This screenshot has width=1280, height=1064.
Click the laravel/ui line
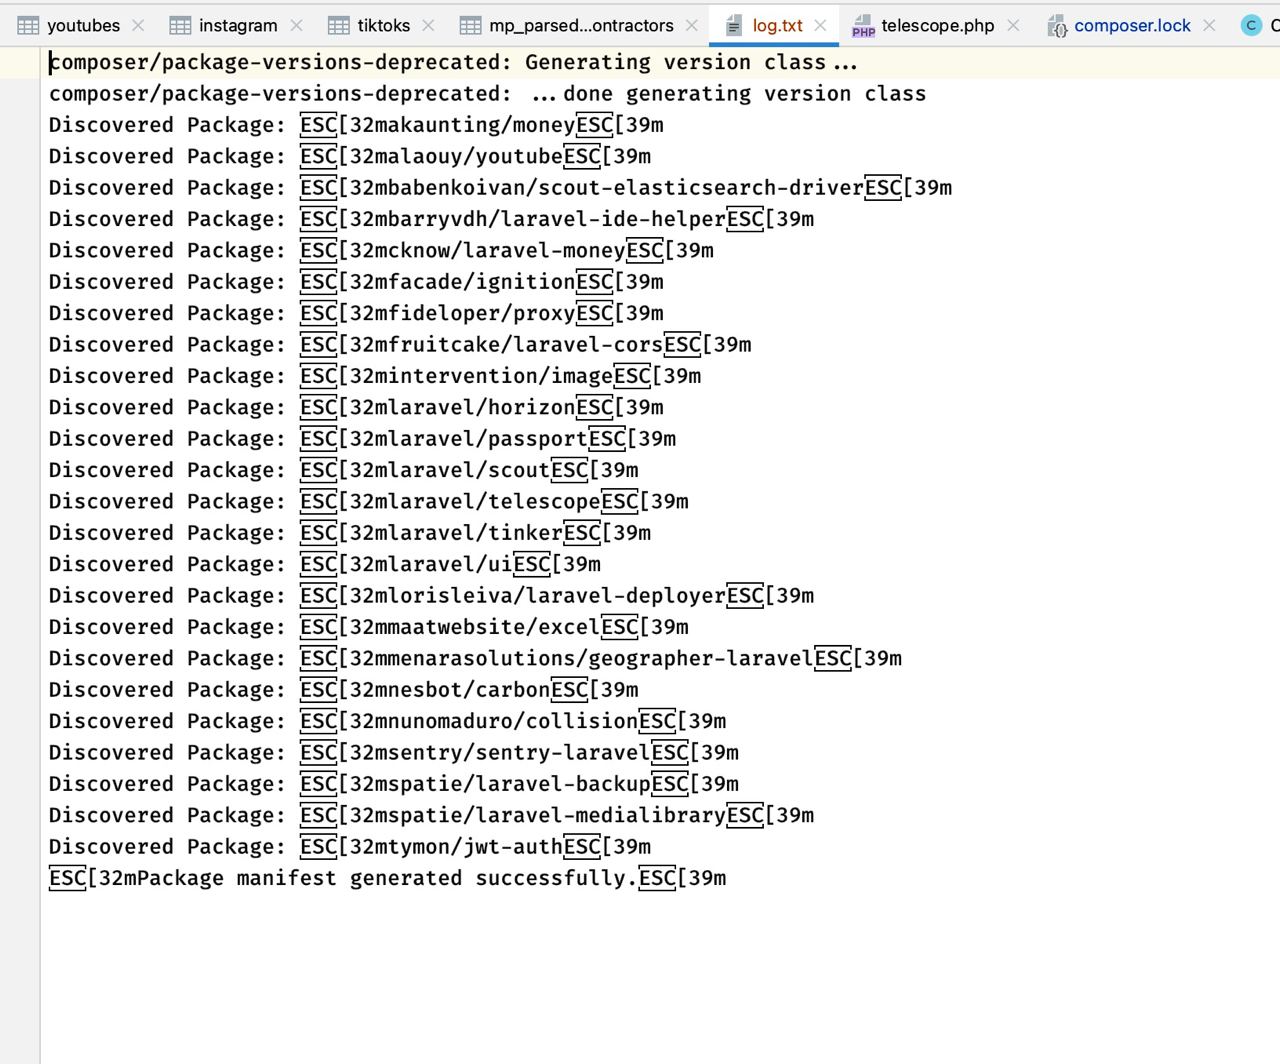[325, 565]
